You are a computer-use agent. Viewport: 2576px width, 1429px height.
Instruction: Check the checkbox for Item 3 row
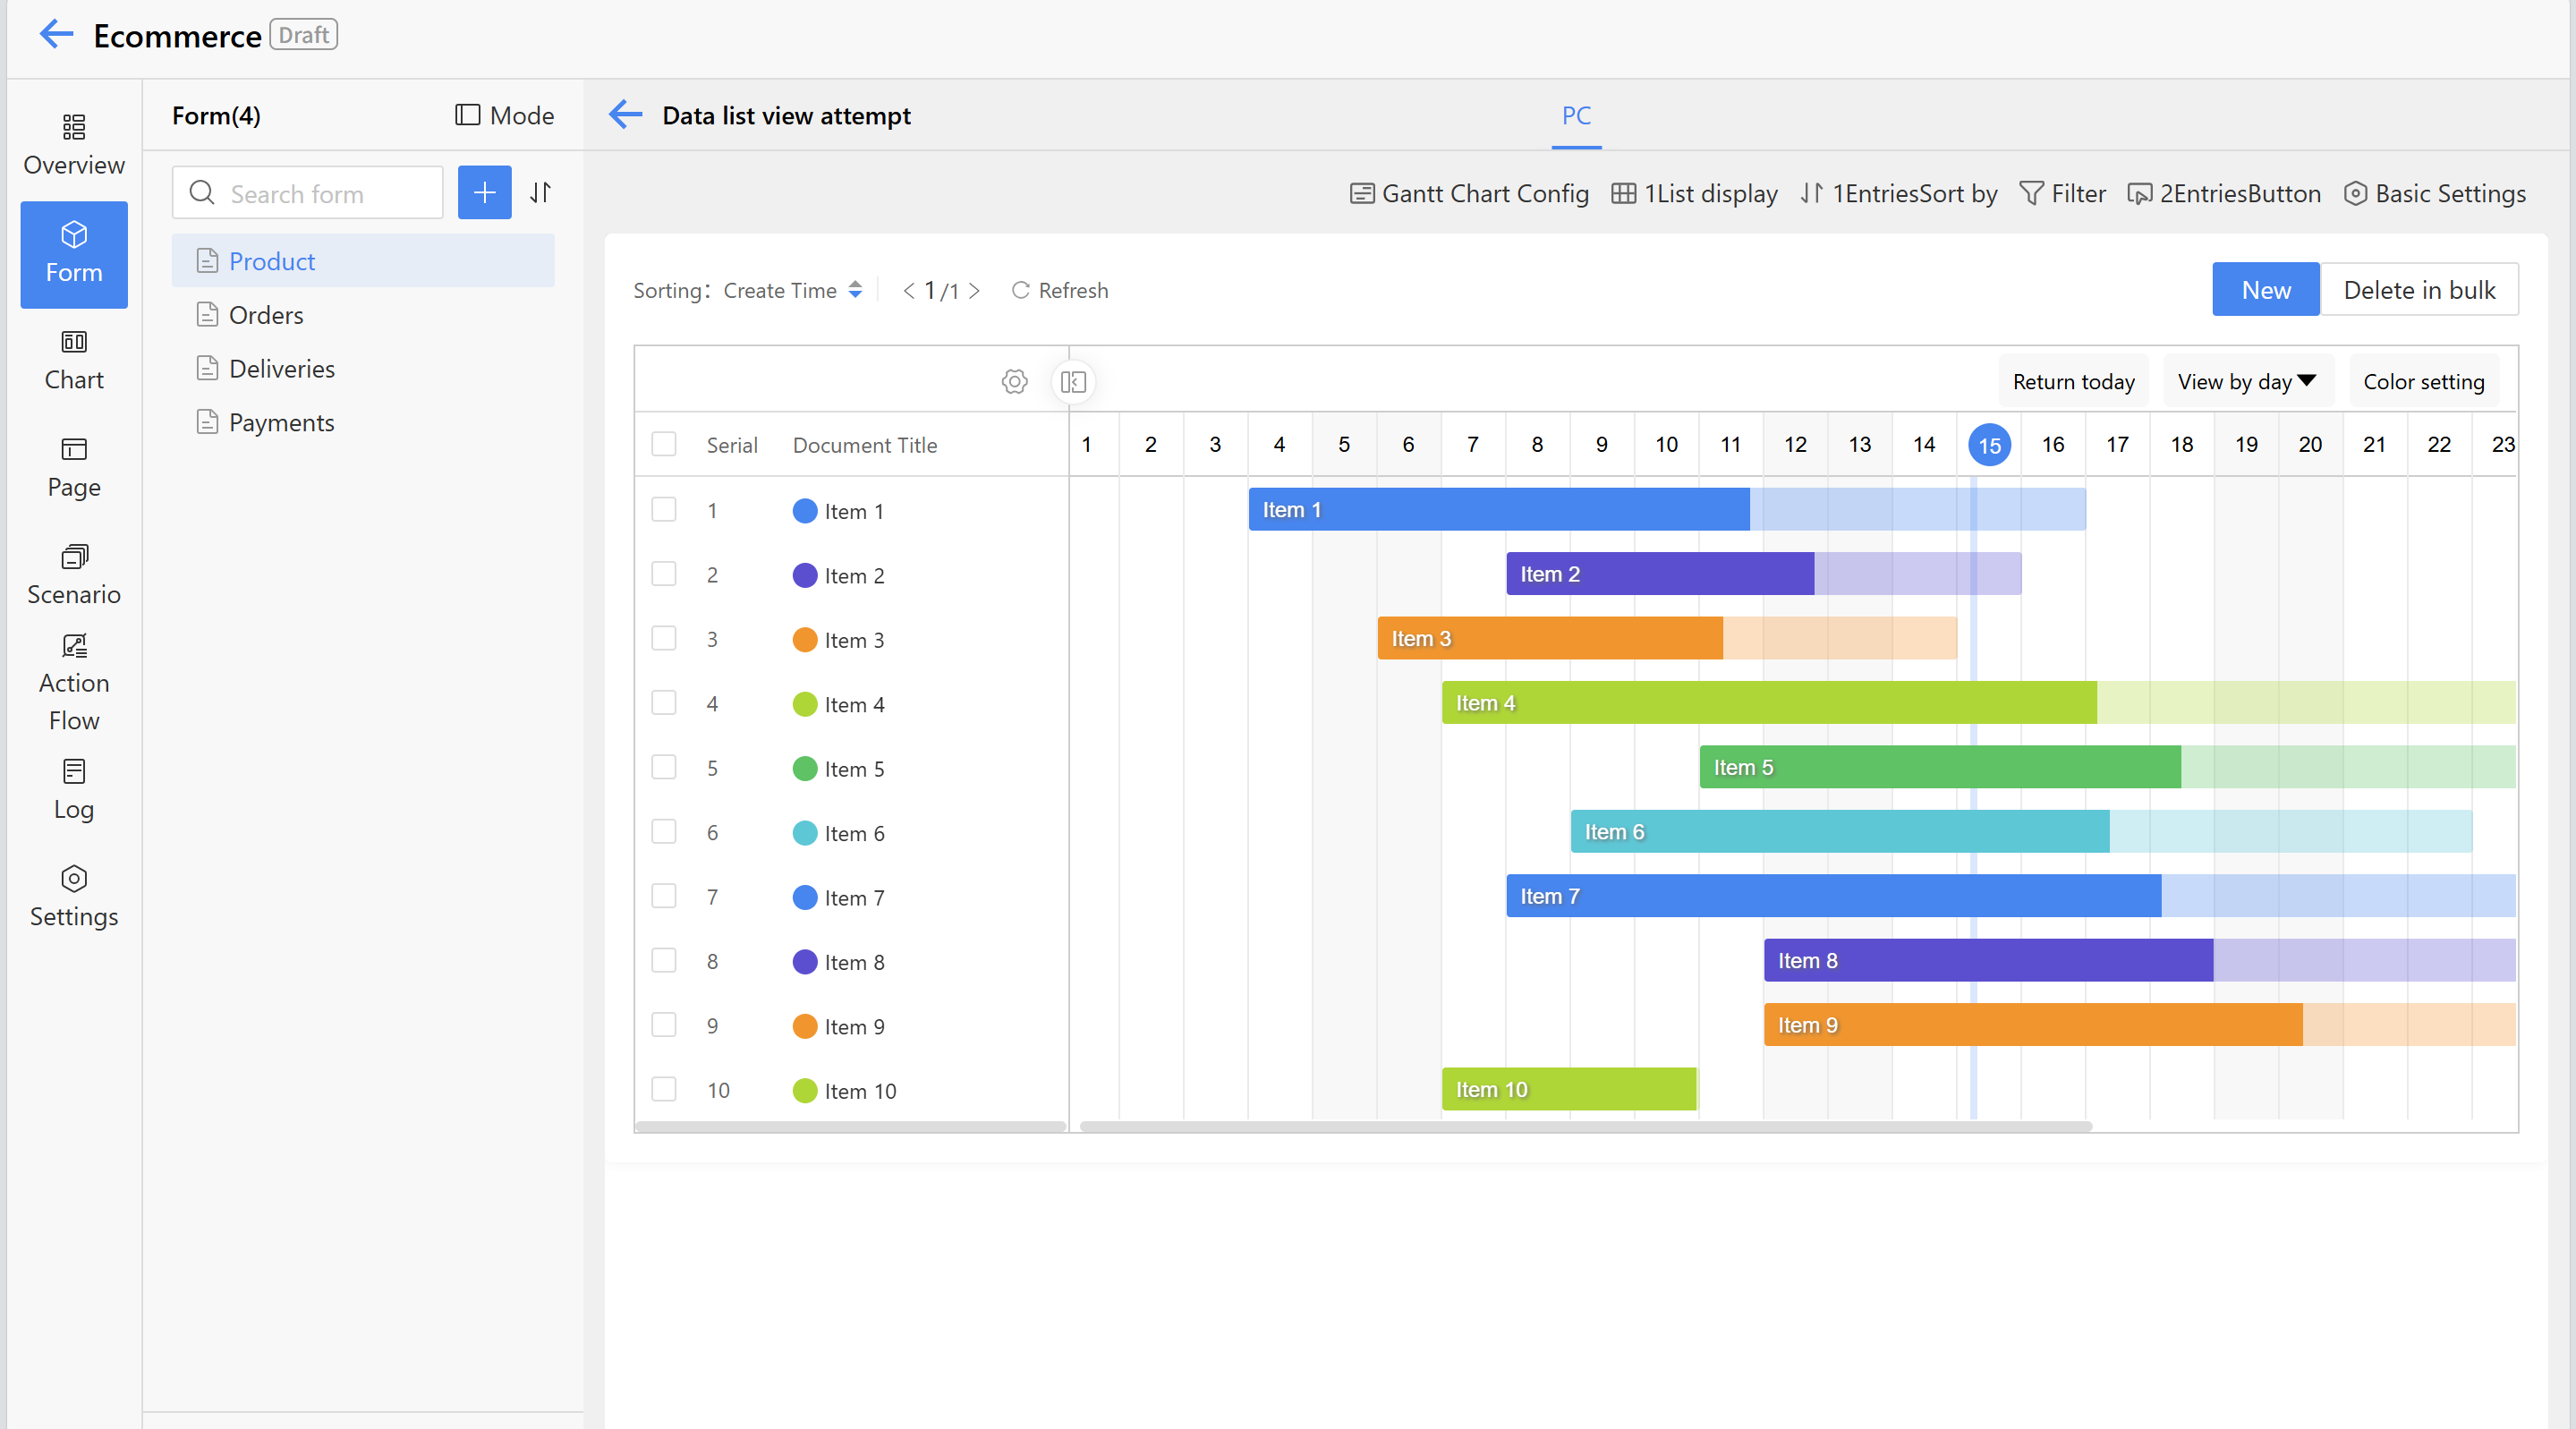pyautogui.click(x=664, y=639)
